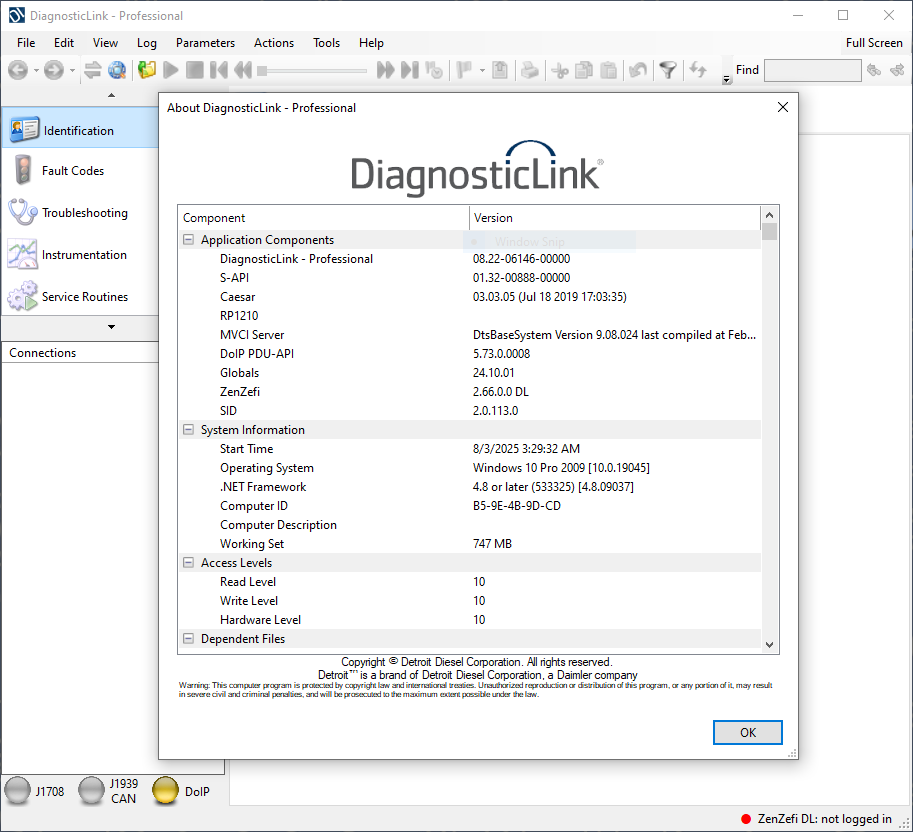
Task: Select the Computer ID row
Action: pyautogui.click(x=469, y=506)
